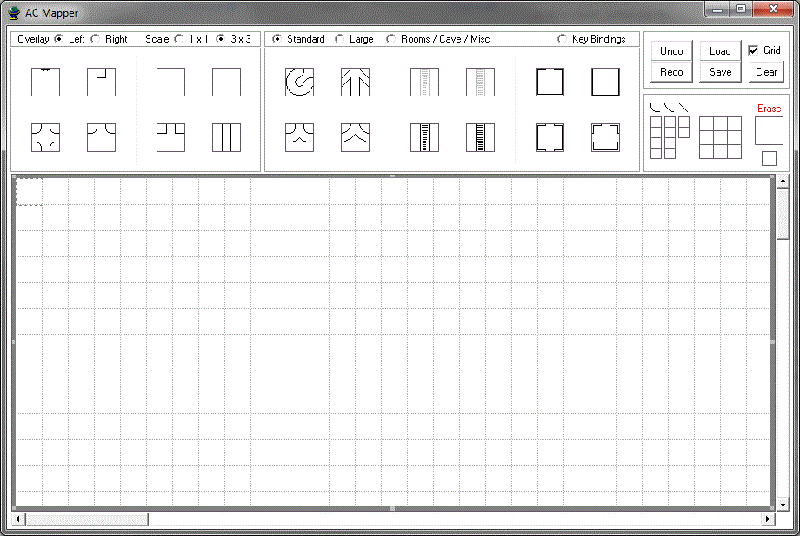Select the Rooms / Cave / Misc option
The image size is (800, 536).
point(391,40)
